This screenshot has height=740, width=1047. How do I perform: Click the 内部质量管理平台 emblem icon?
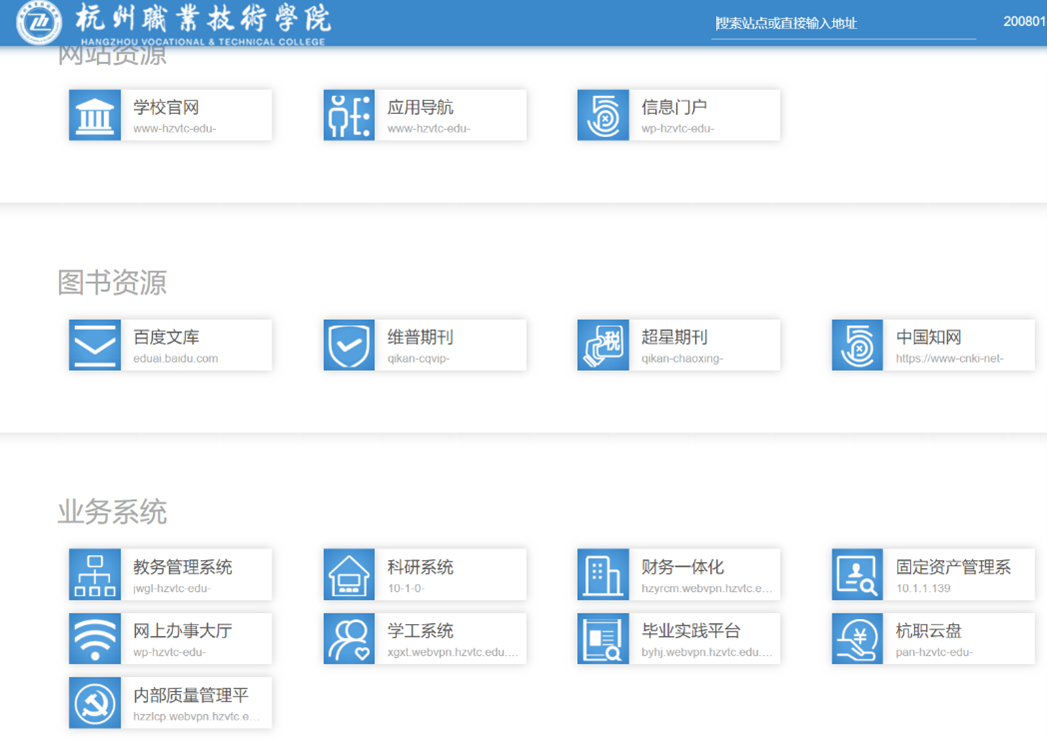(x=95, y=703)
